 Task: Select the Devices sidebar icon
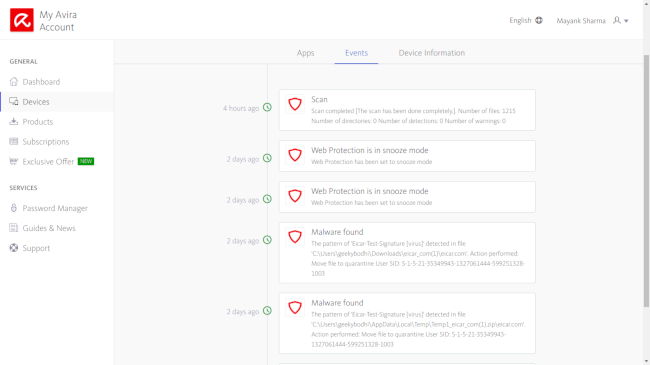point(14,101)
